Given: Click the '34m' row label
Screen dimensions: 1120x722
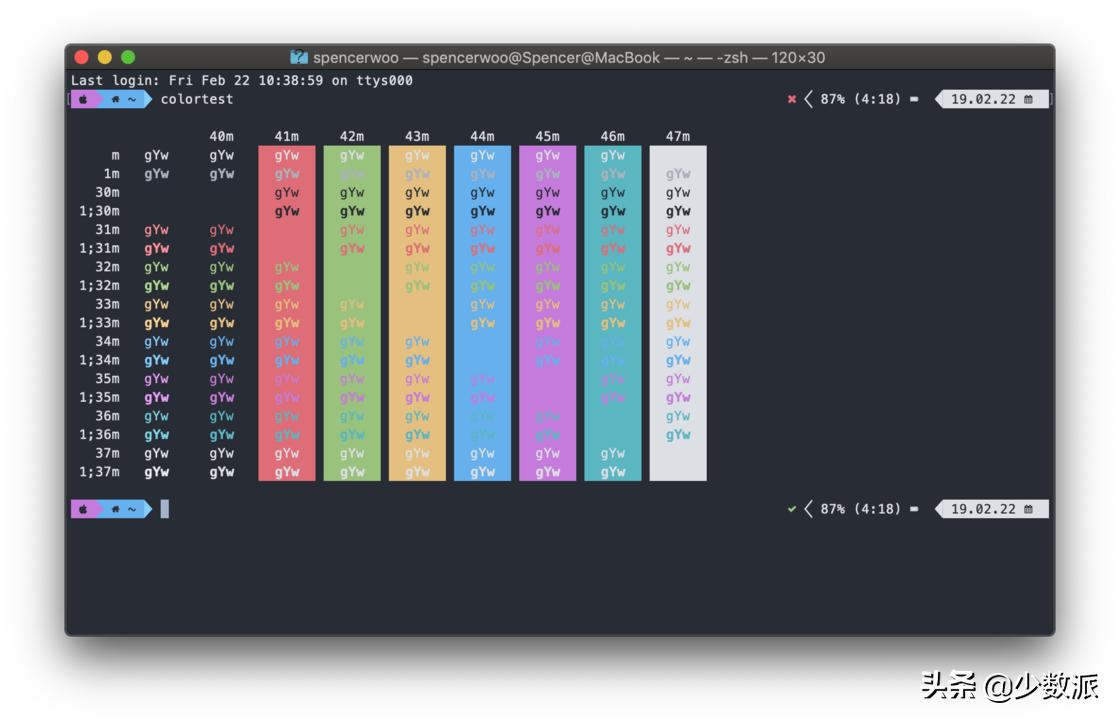Looking at the screenshot, I should point(107,341).
